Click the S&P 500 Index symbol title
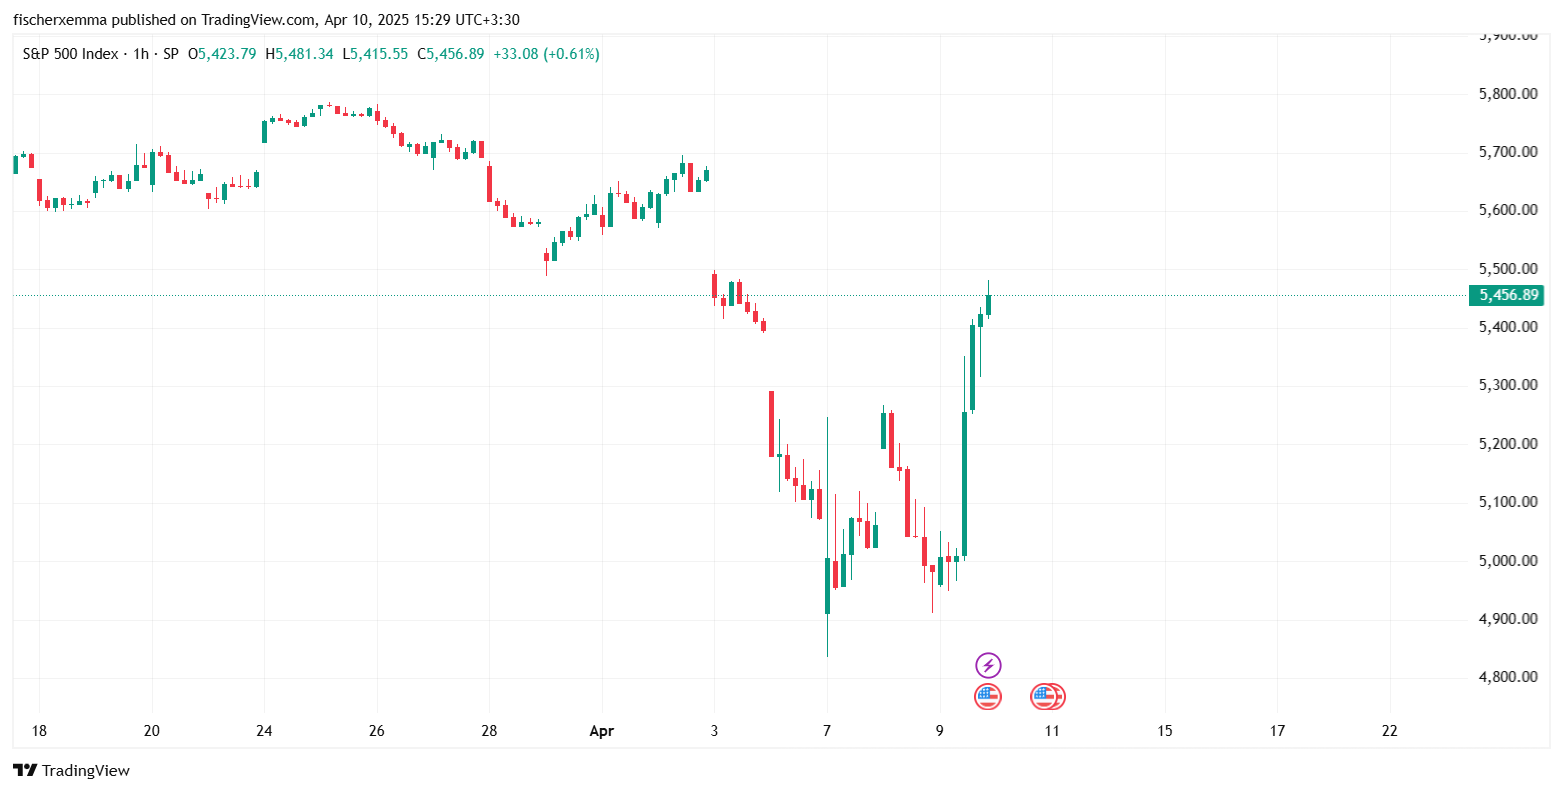 pyautogui.click(x=70, y=54)
